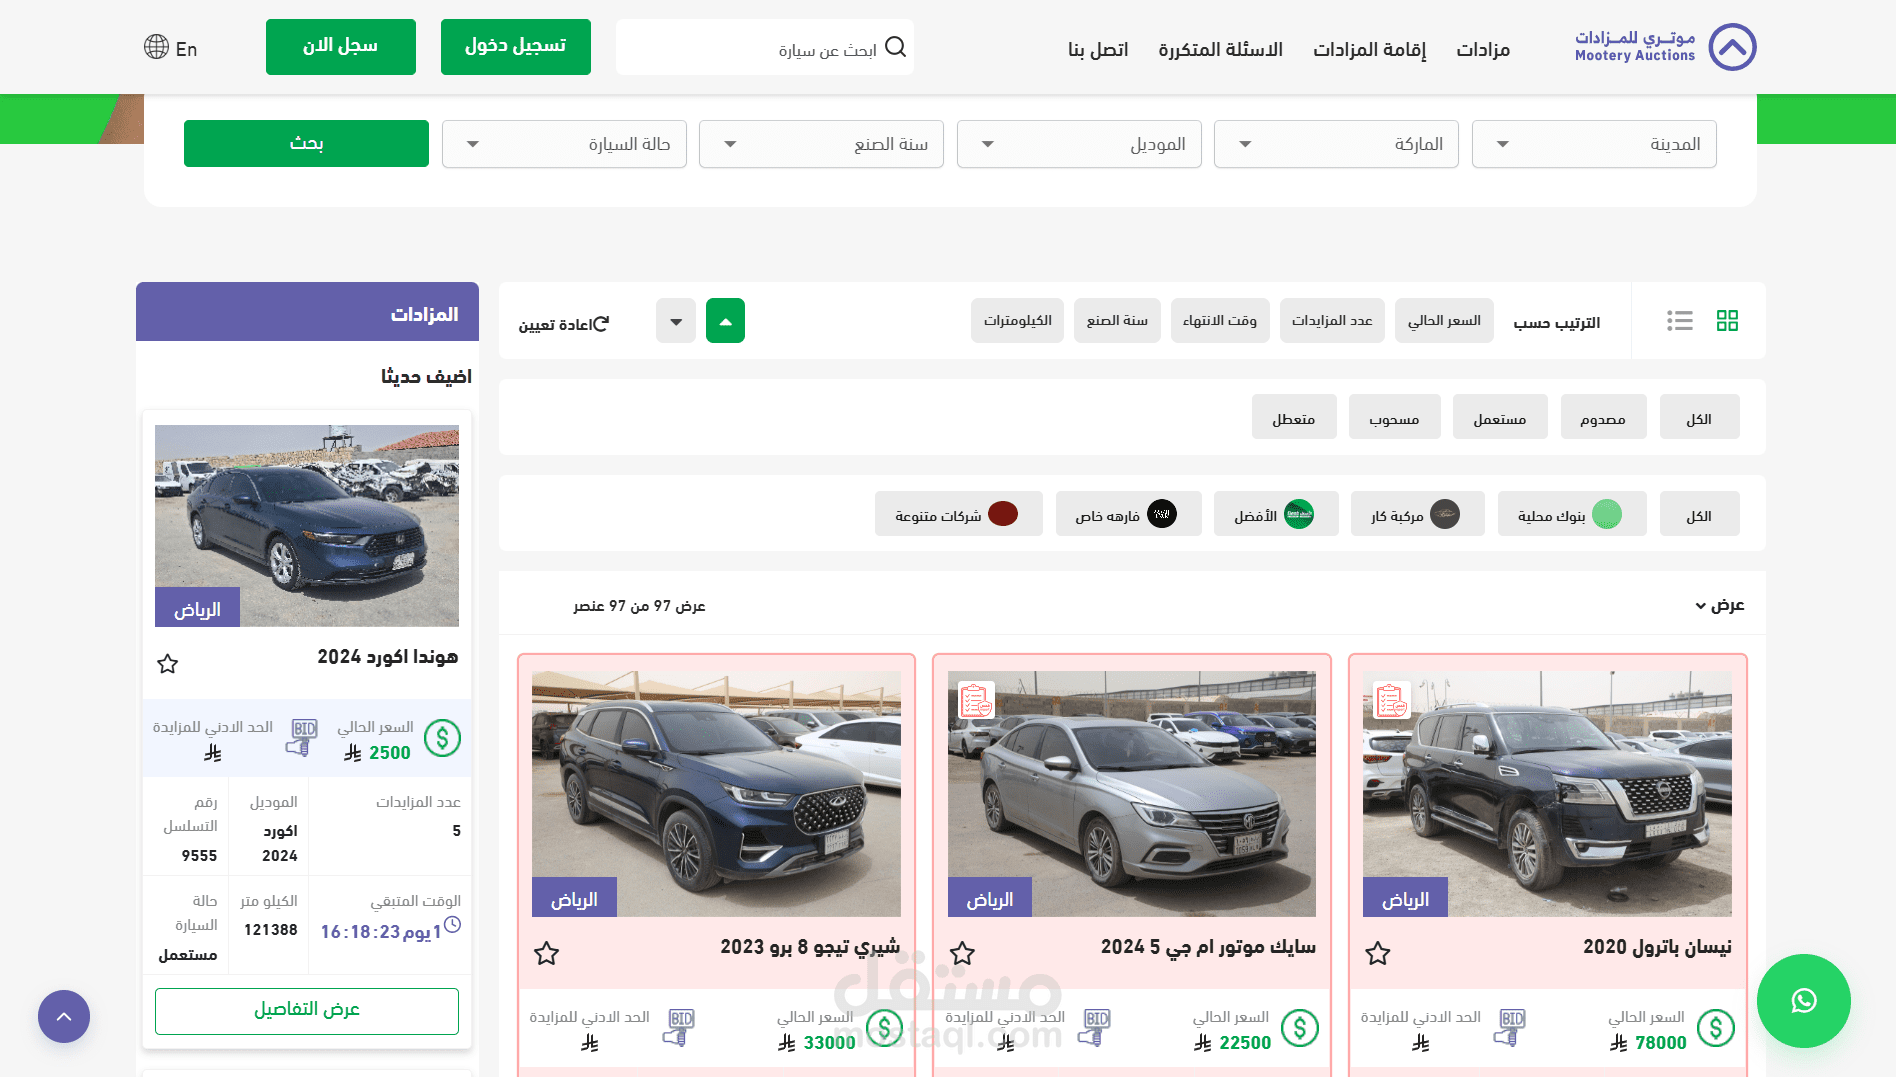This screenshot has width=1896, height=1077.
Task: Open اتصل بنا contact page
Action: tap(1098, 49)
